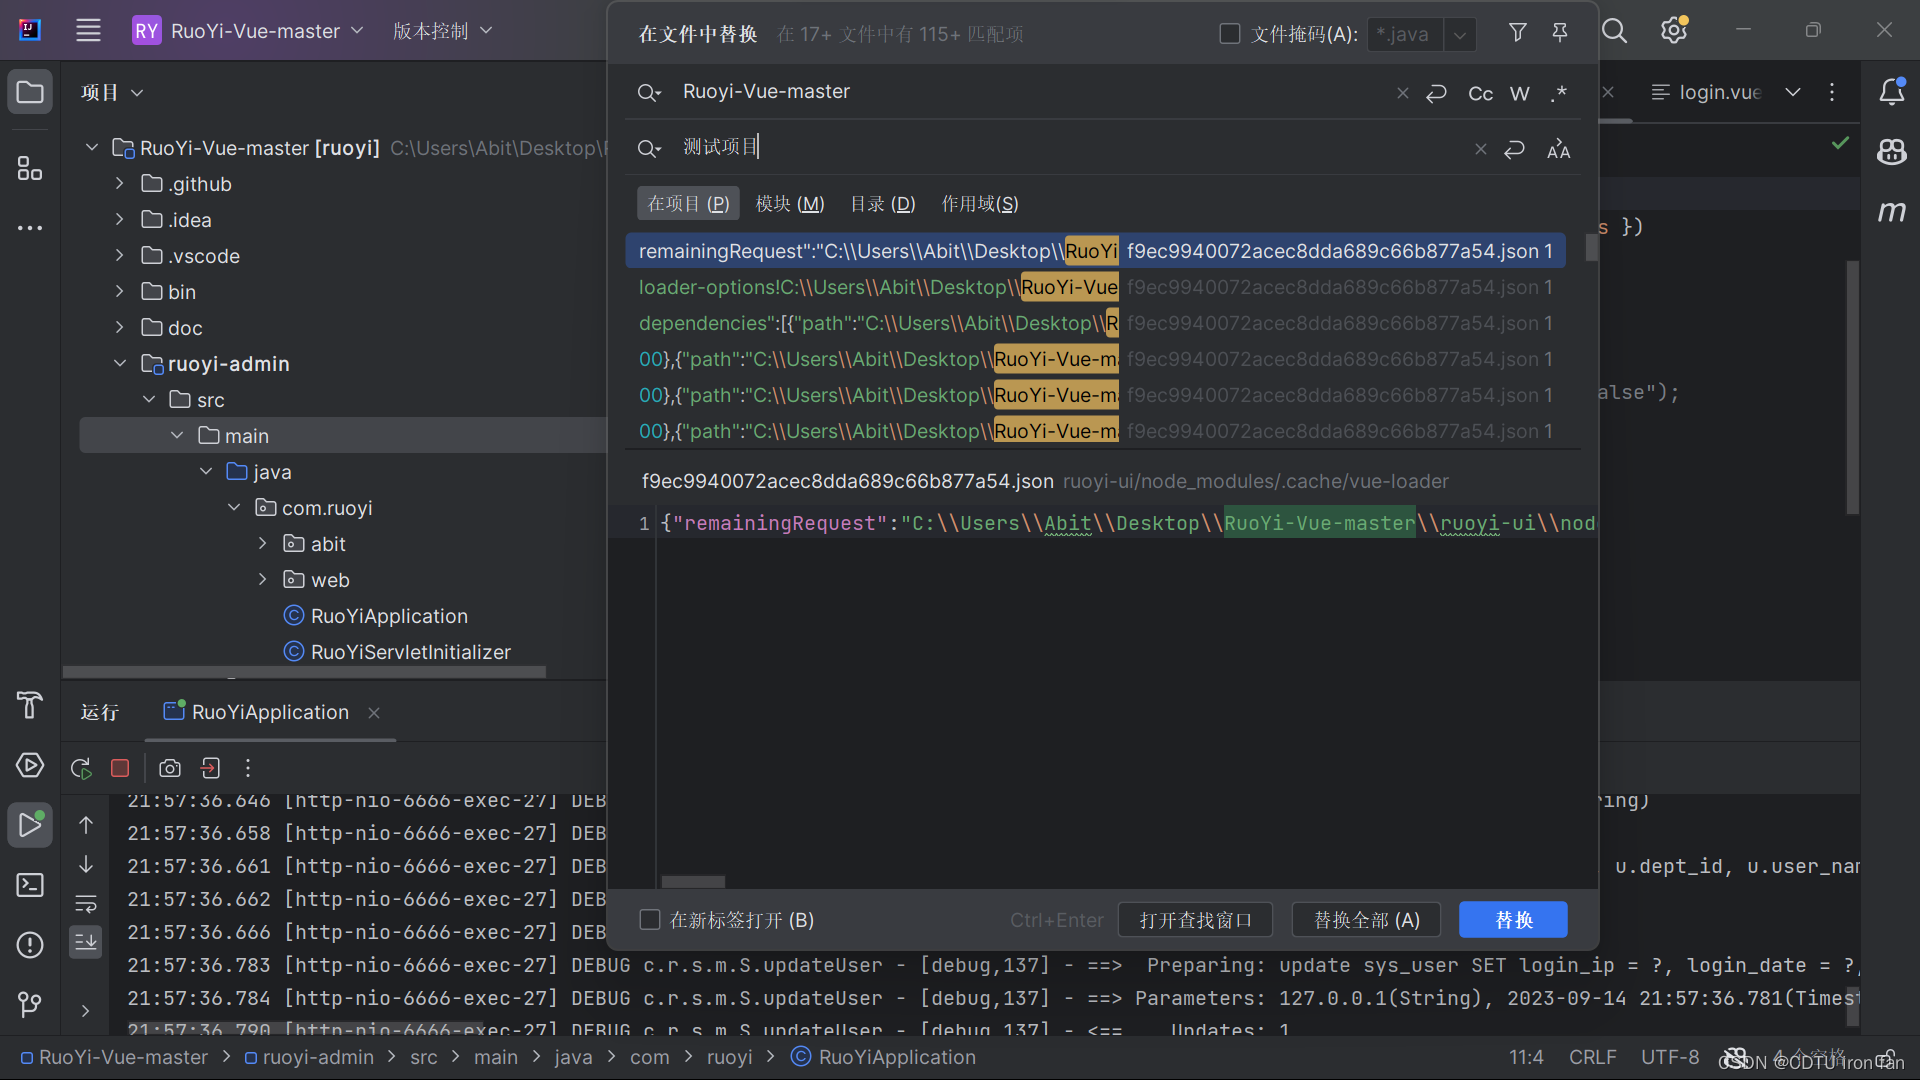Open the AI assistant tool window
The height and width of the screenshot is (1080, 1920).
(1892, 151)
